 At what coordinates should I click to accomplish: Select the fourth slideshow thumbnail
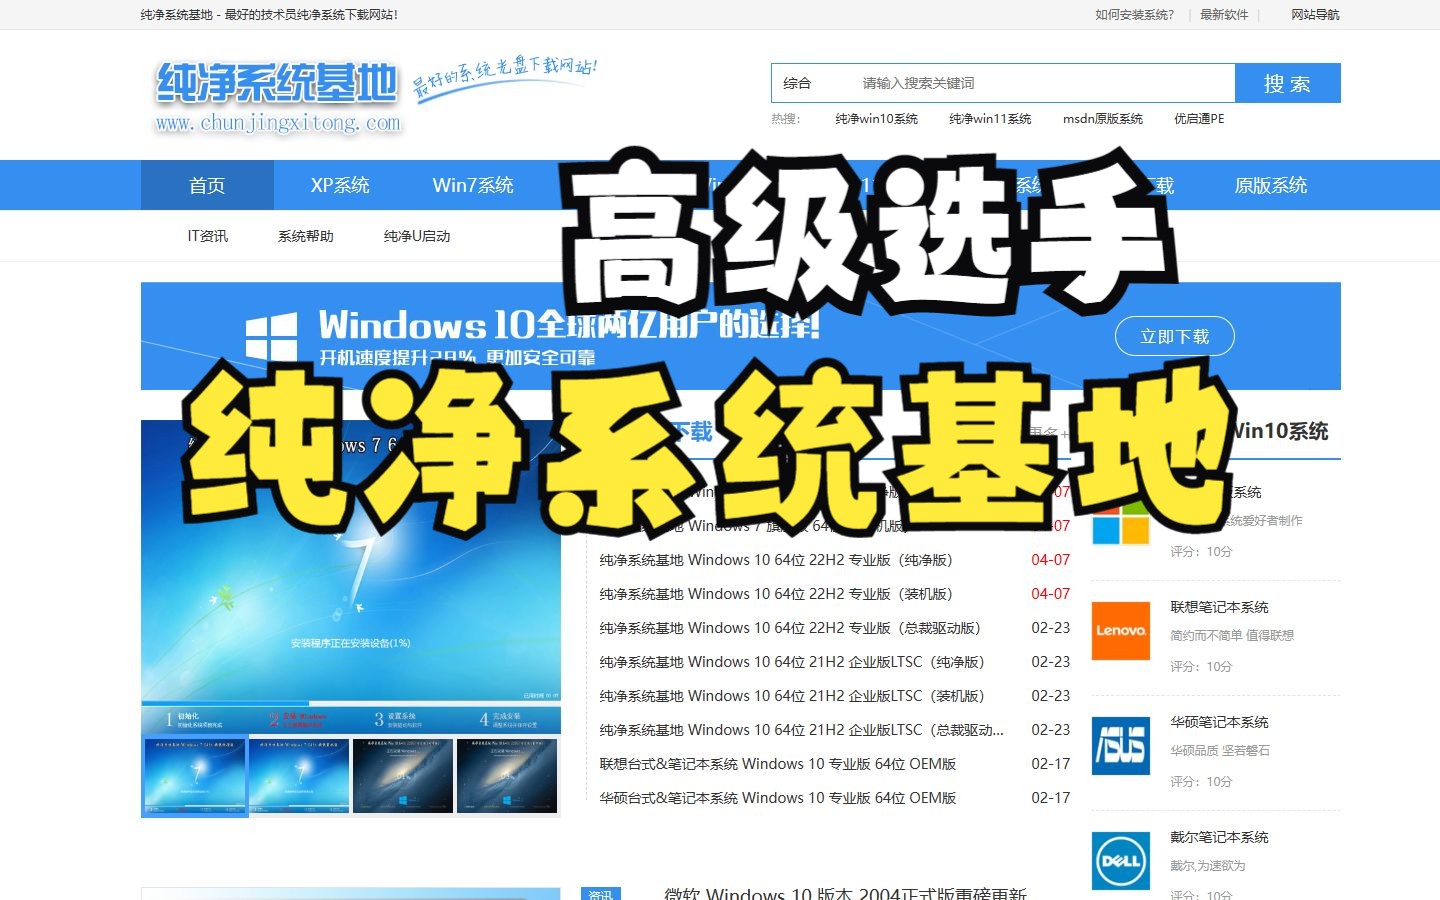tap(507, 776)
